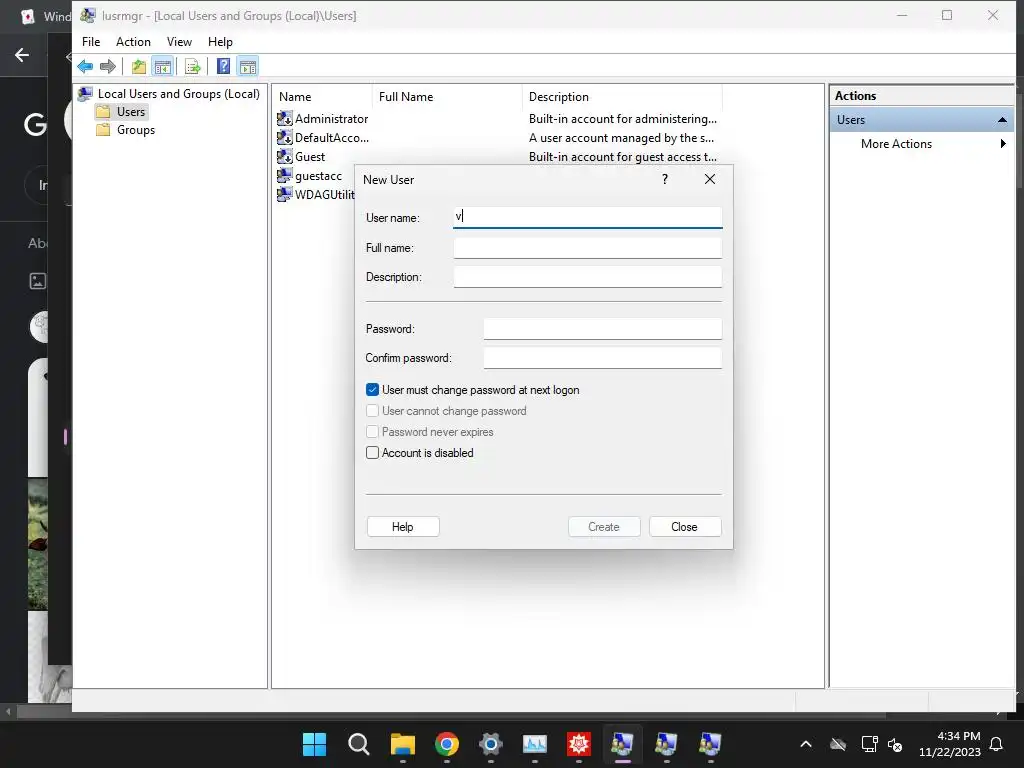The height and width of the screenshot is (768, 1024).
Task: Select Local Users and Groups (Local) root node
Action: coord(178,93)
